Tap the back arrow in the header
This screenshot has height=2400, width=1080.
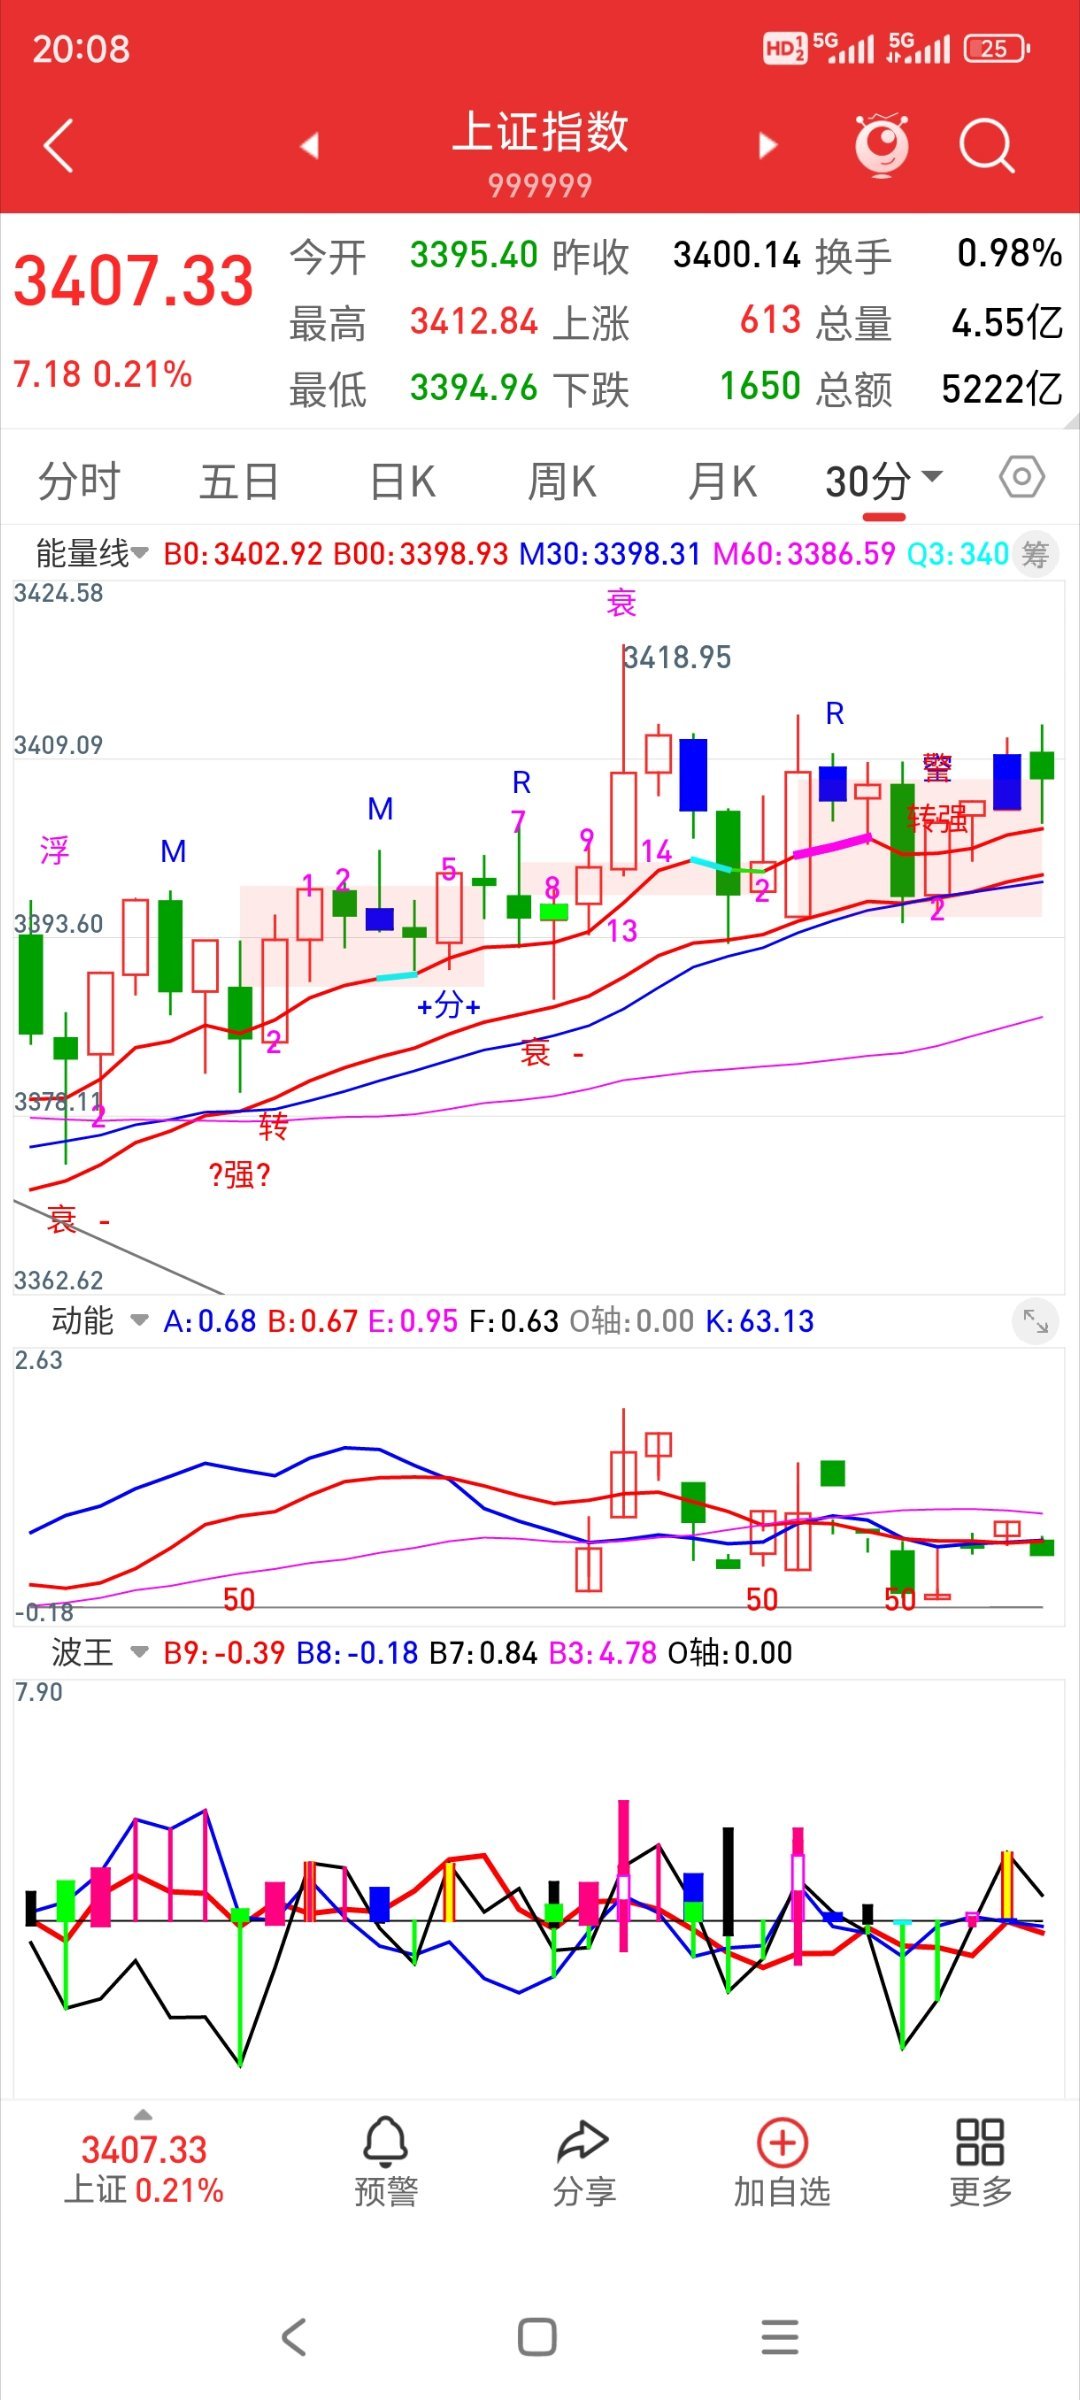point(60,146)
